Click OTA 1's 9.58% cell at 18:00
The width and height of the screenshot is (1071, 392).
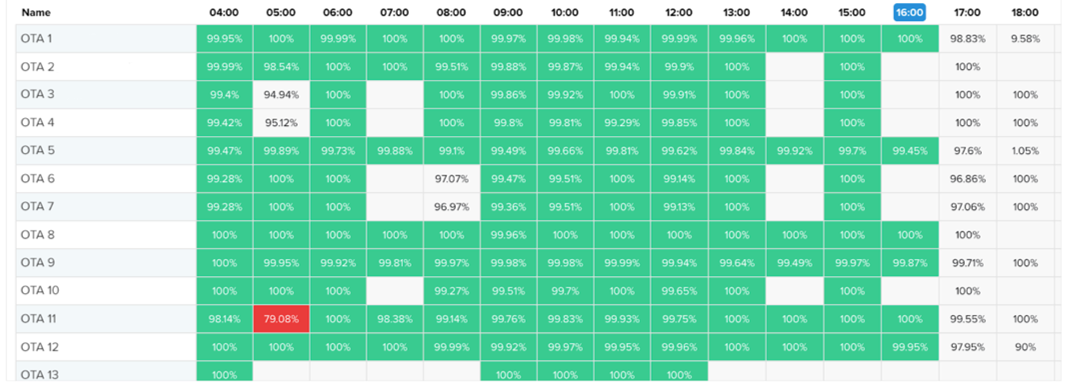point(1025,39)
